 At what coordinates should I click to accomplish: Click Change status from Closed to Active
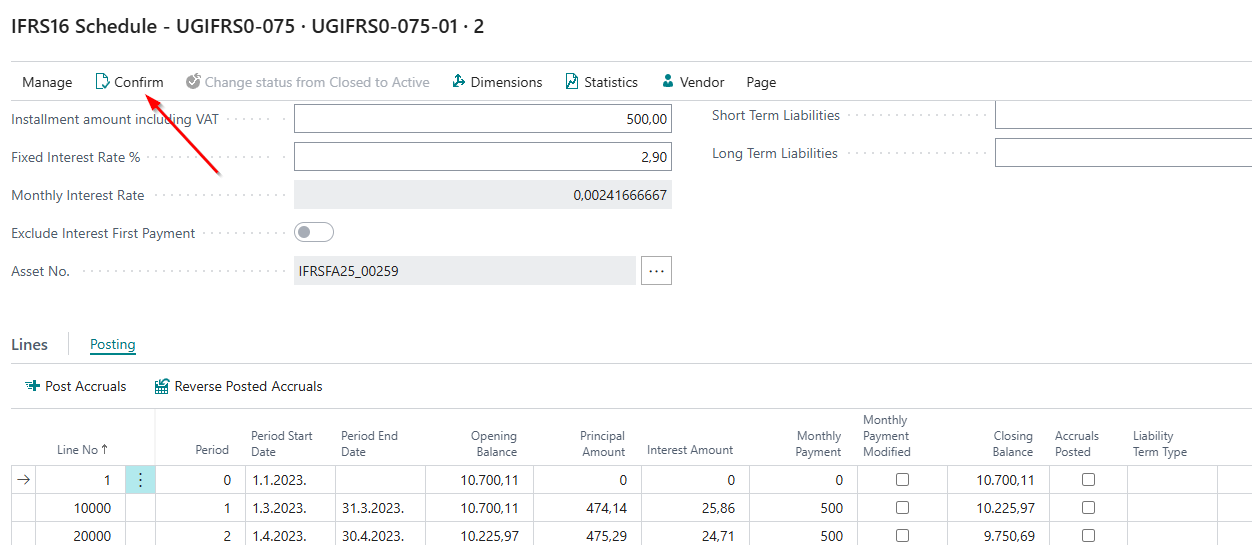tap(308, 82)
